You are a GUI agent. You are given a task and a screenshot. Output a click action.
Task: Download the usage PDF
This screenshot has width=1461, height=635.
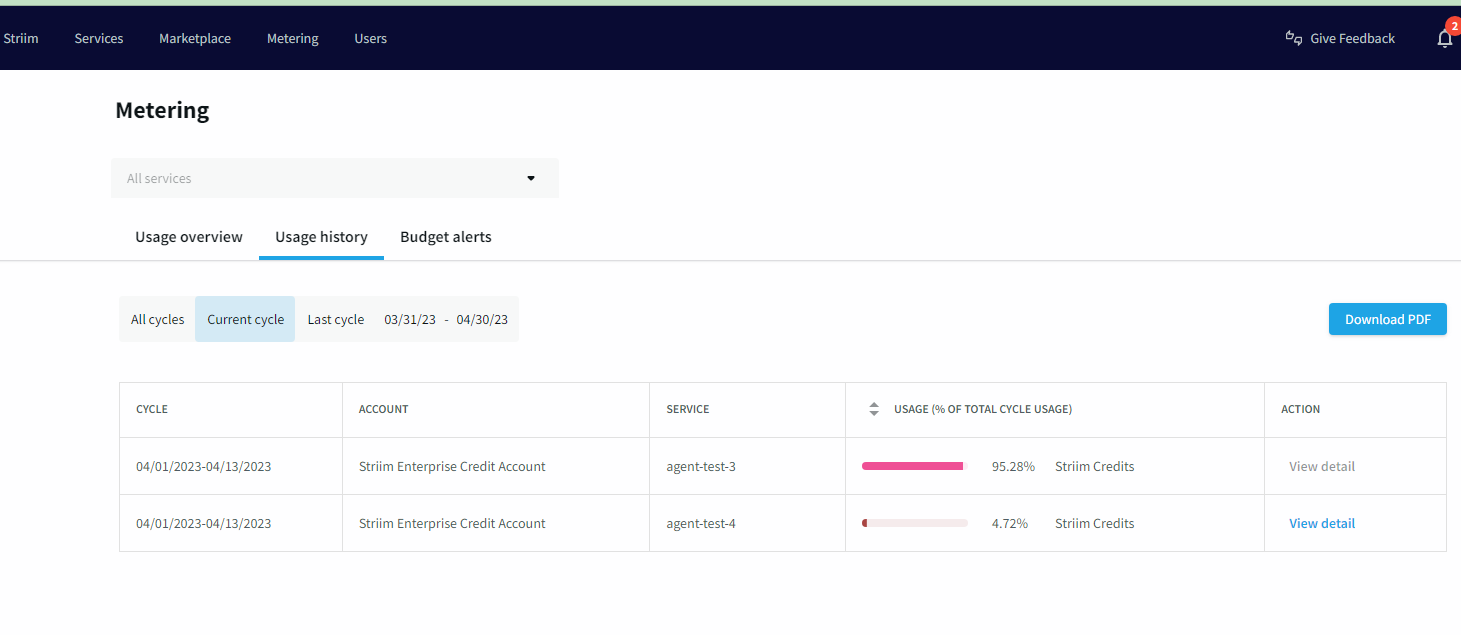point(1388,319)
